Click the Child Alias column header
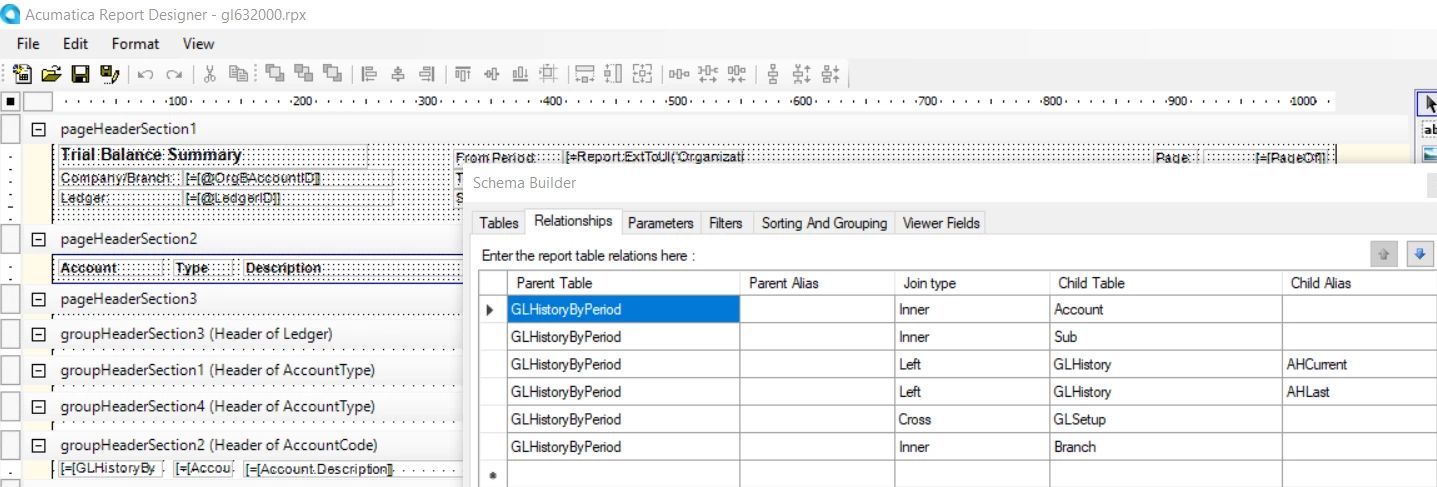 click(x=1360, y=283)
